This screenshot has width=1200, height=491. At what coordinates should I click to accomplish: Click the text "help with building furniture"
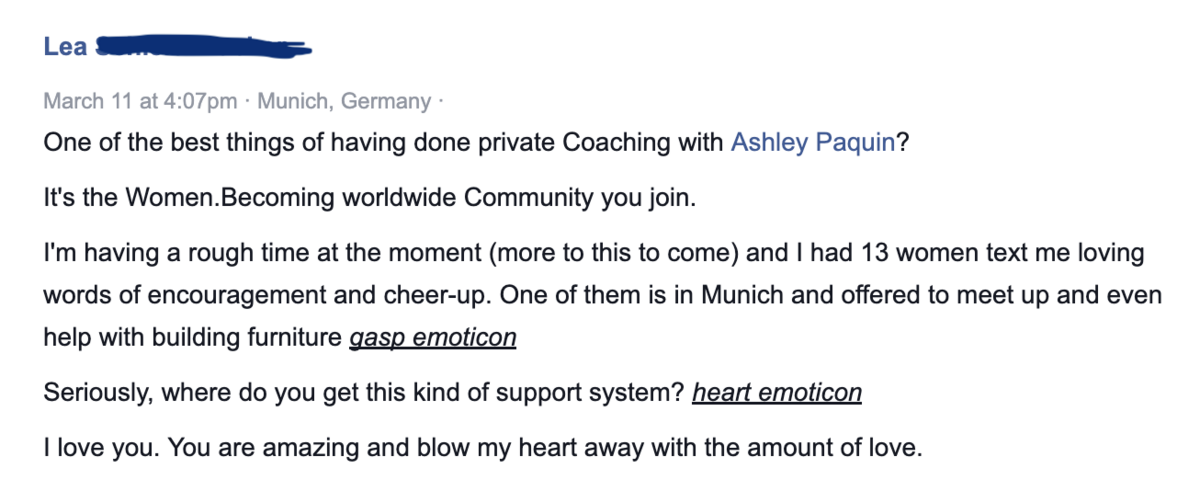click(193, 338)
